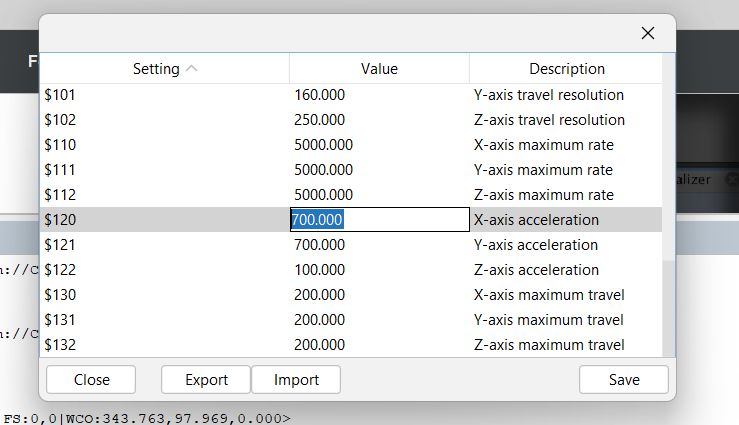Click the $121 value 700.000
Screen dimensions: 739x425
[x=320, y=245]
